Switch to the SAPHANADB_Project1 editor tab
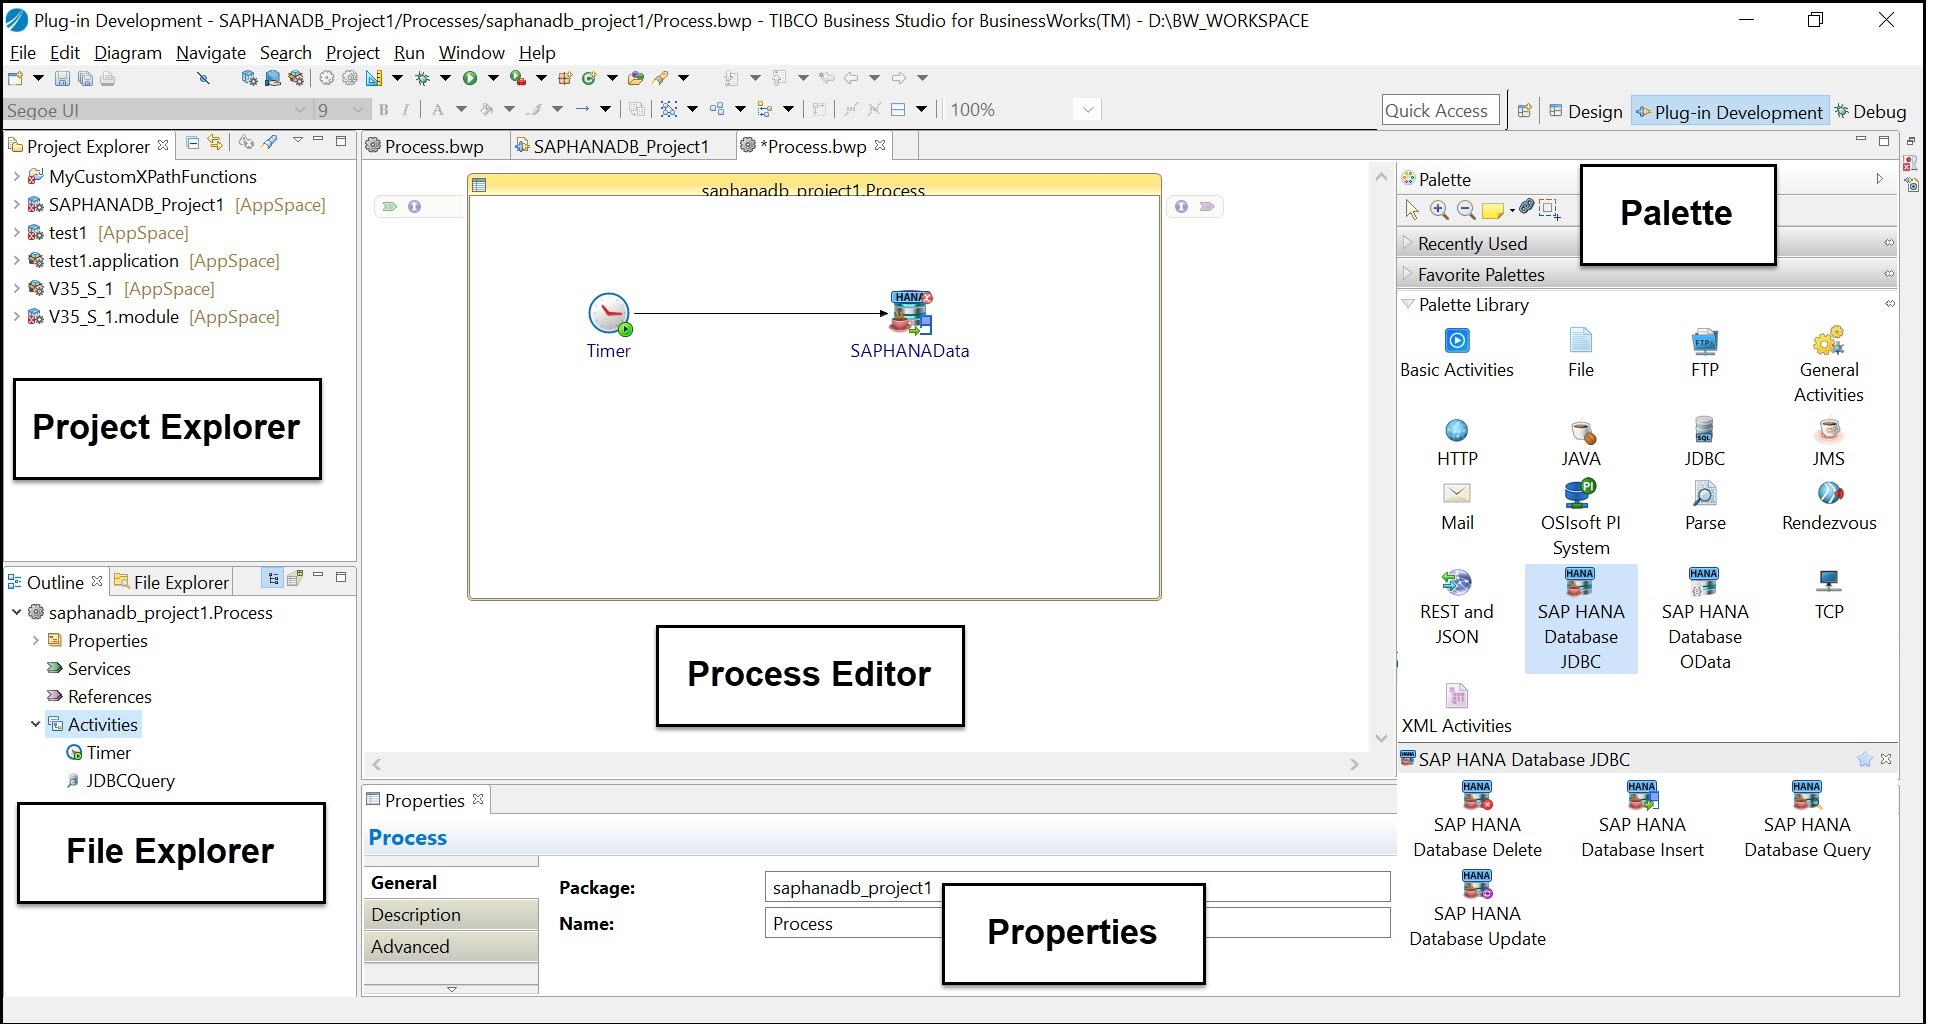Screen dimensions: 1960x1036 coord(621,147)
